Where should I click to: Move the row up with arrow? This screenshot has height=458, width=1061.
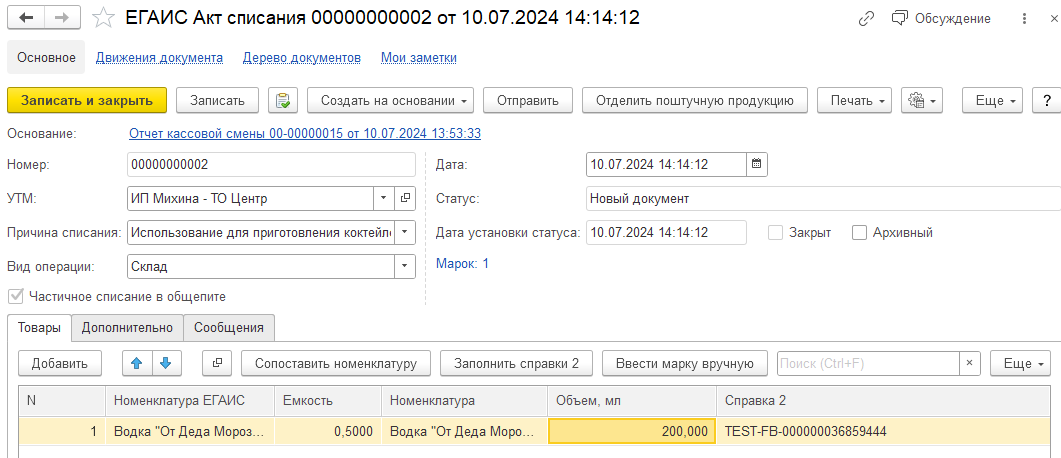[139, 363]
